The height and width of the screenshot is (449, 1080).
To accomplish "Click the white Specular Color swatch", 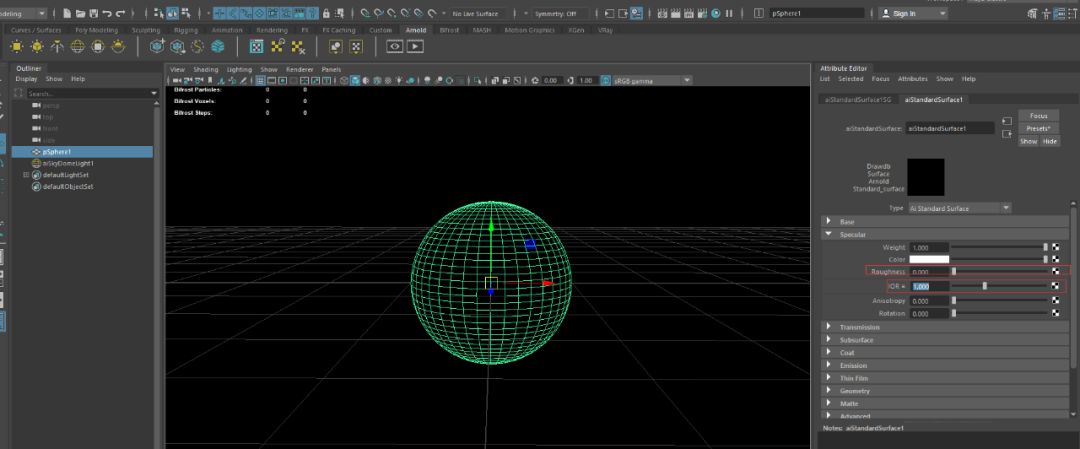I will tap(929, 259).
